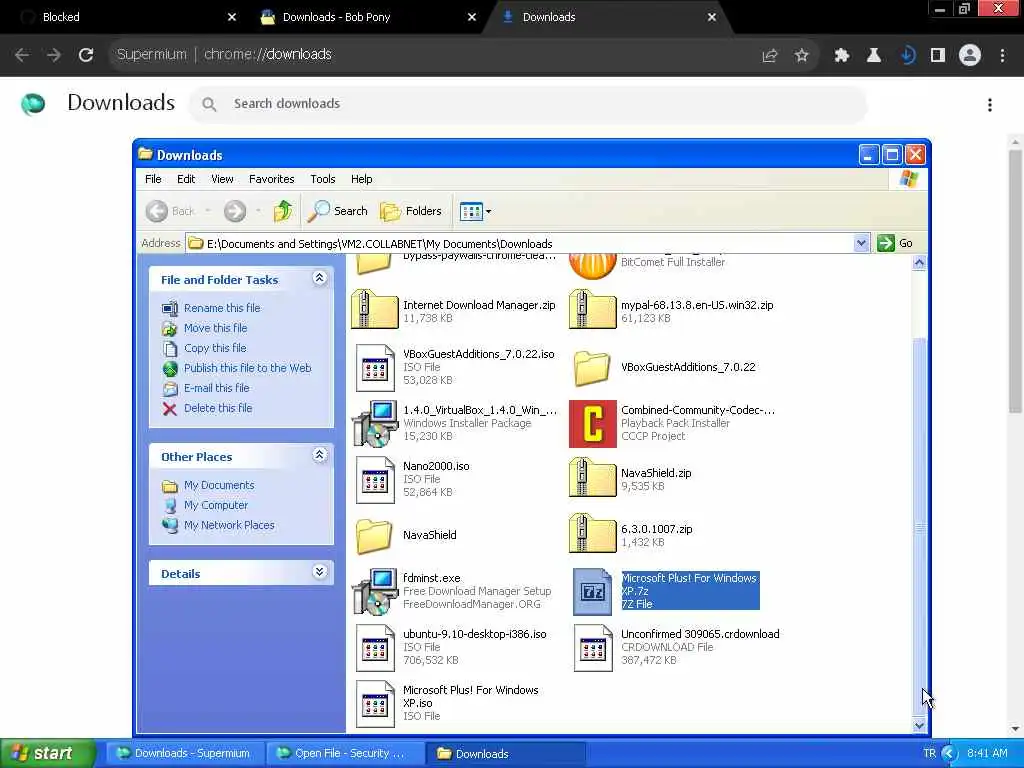Click the labs flask icon in browser toolbar
The image size is (1024, 768).
click(x=873, y=56)
